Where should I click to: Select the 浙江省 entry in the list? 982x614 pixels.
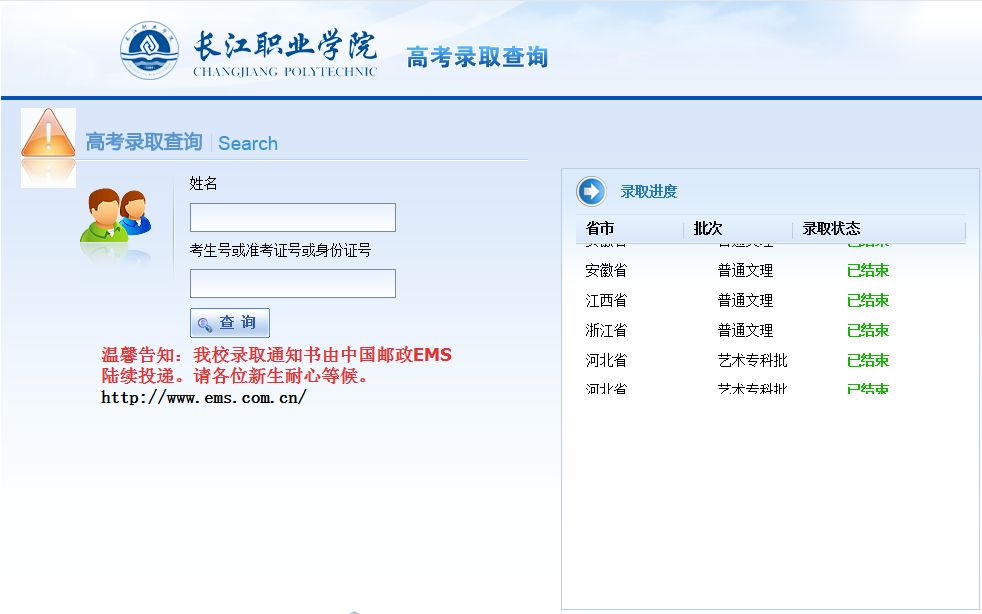pos(606,331)
